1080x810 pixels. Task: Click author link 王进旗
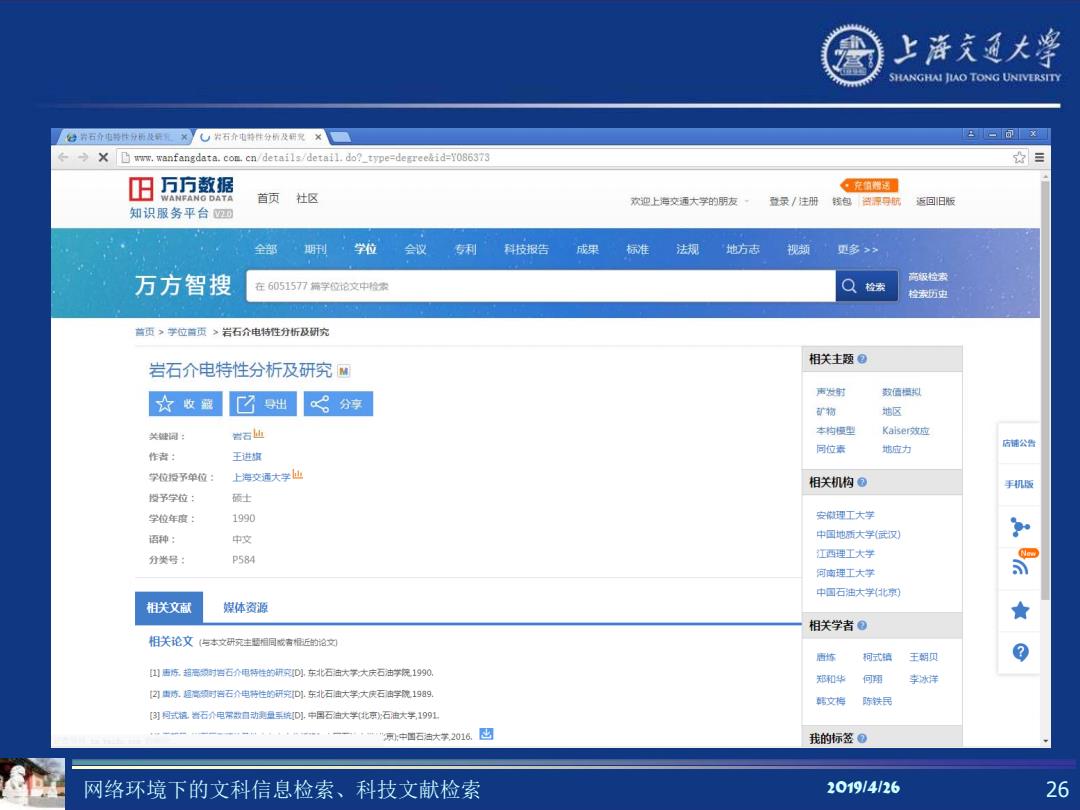247,457
